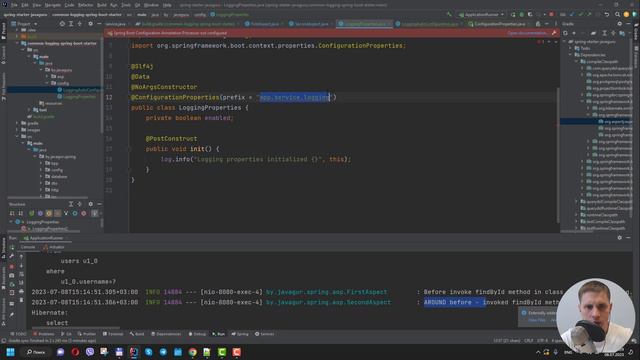Collapse the config package in project tree
The image size is (640, 360).
(47, 83)
